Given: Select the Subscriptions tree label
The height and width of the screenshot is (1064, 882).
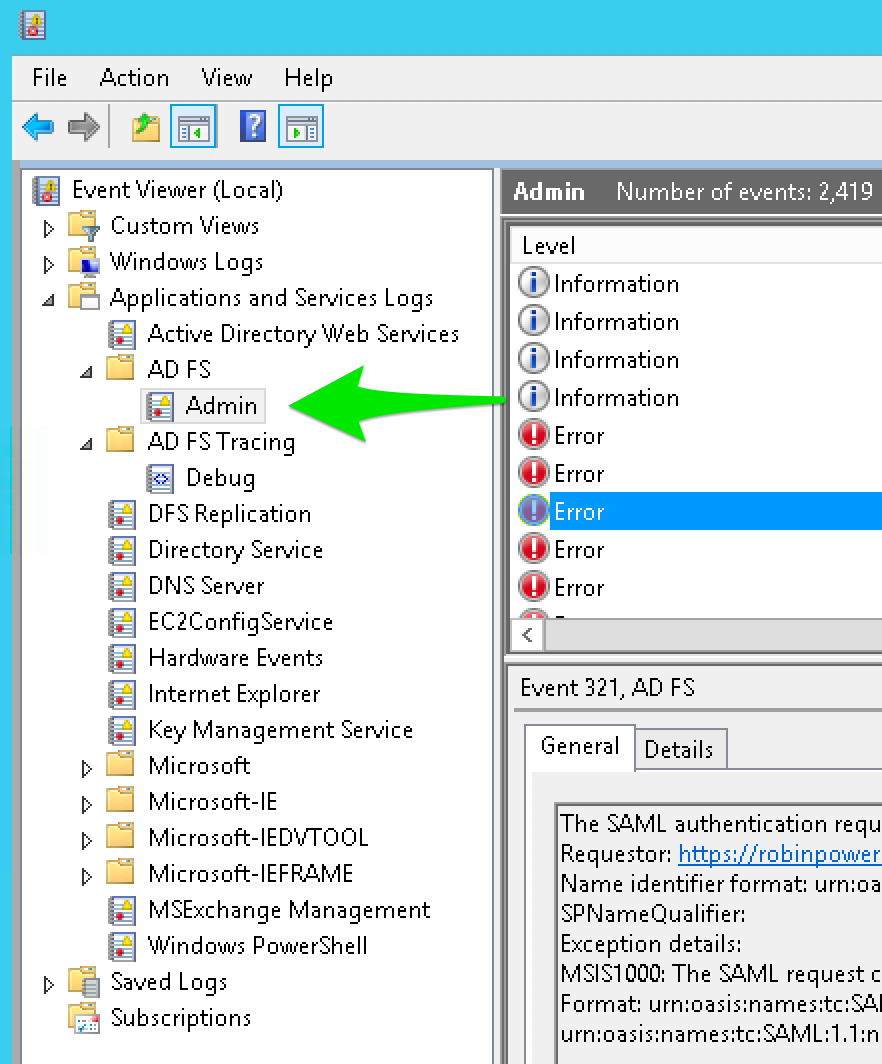Looking at the screenshot, I should tap(181, 1018).
